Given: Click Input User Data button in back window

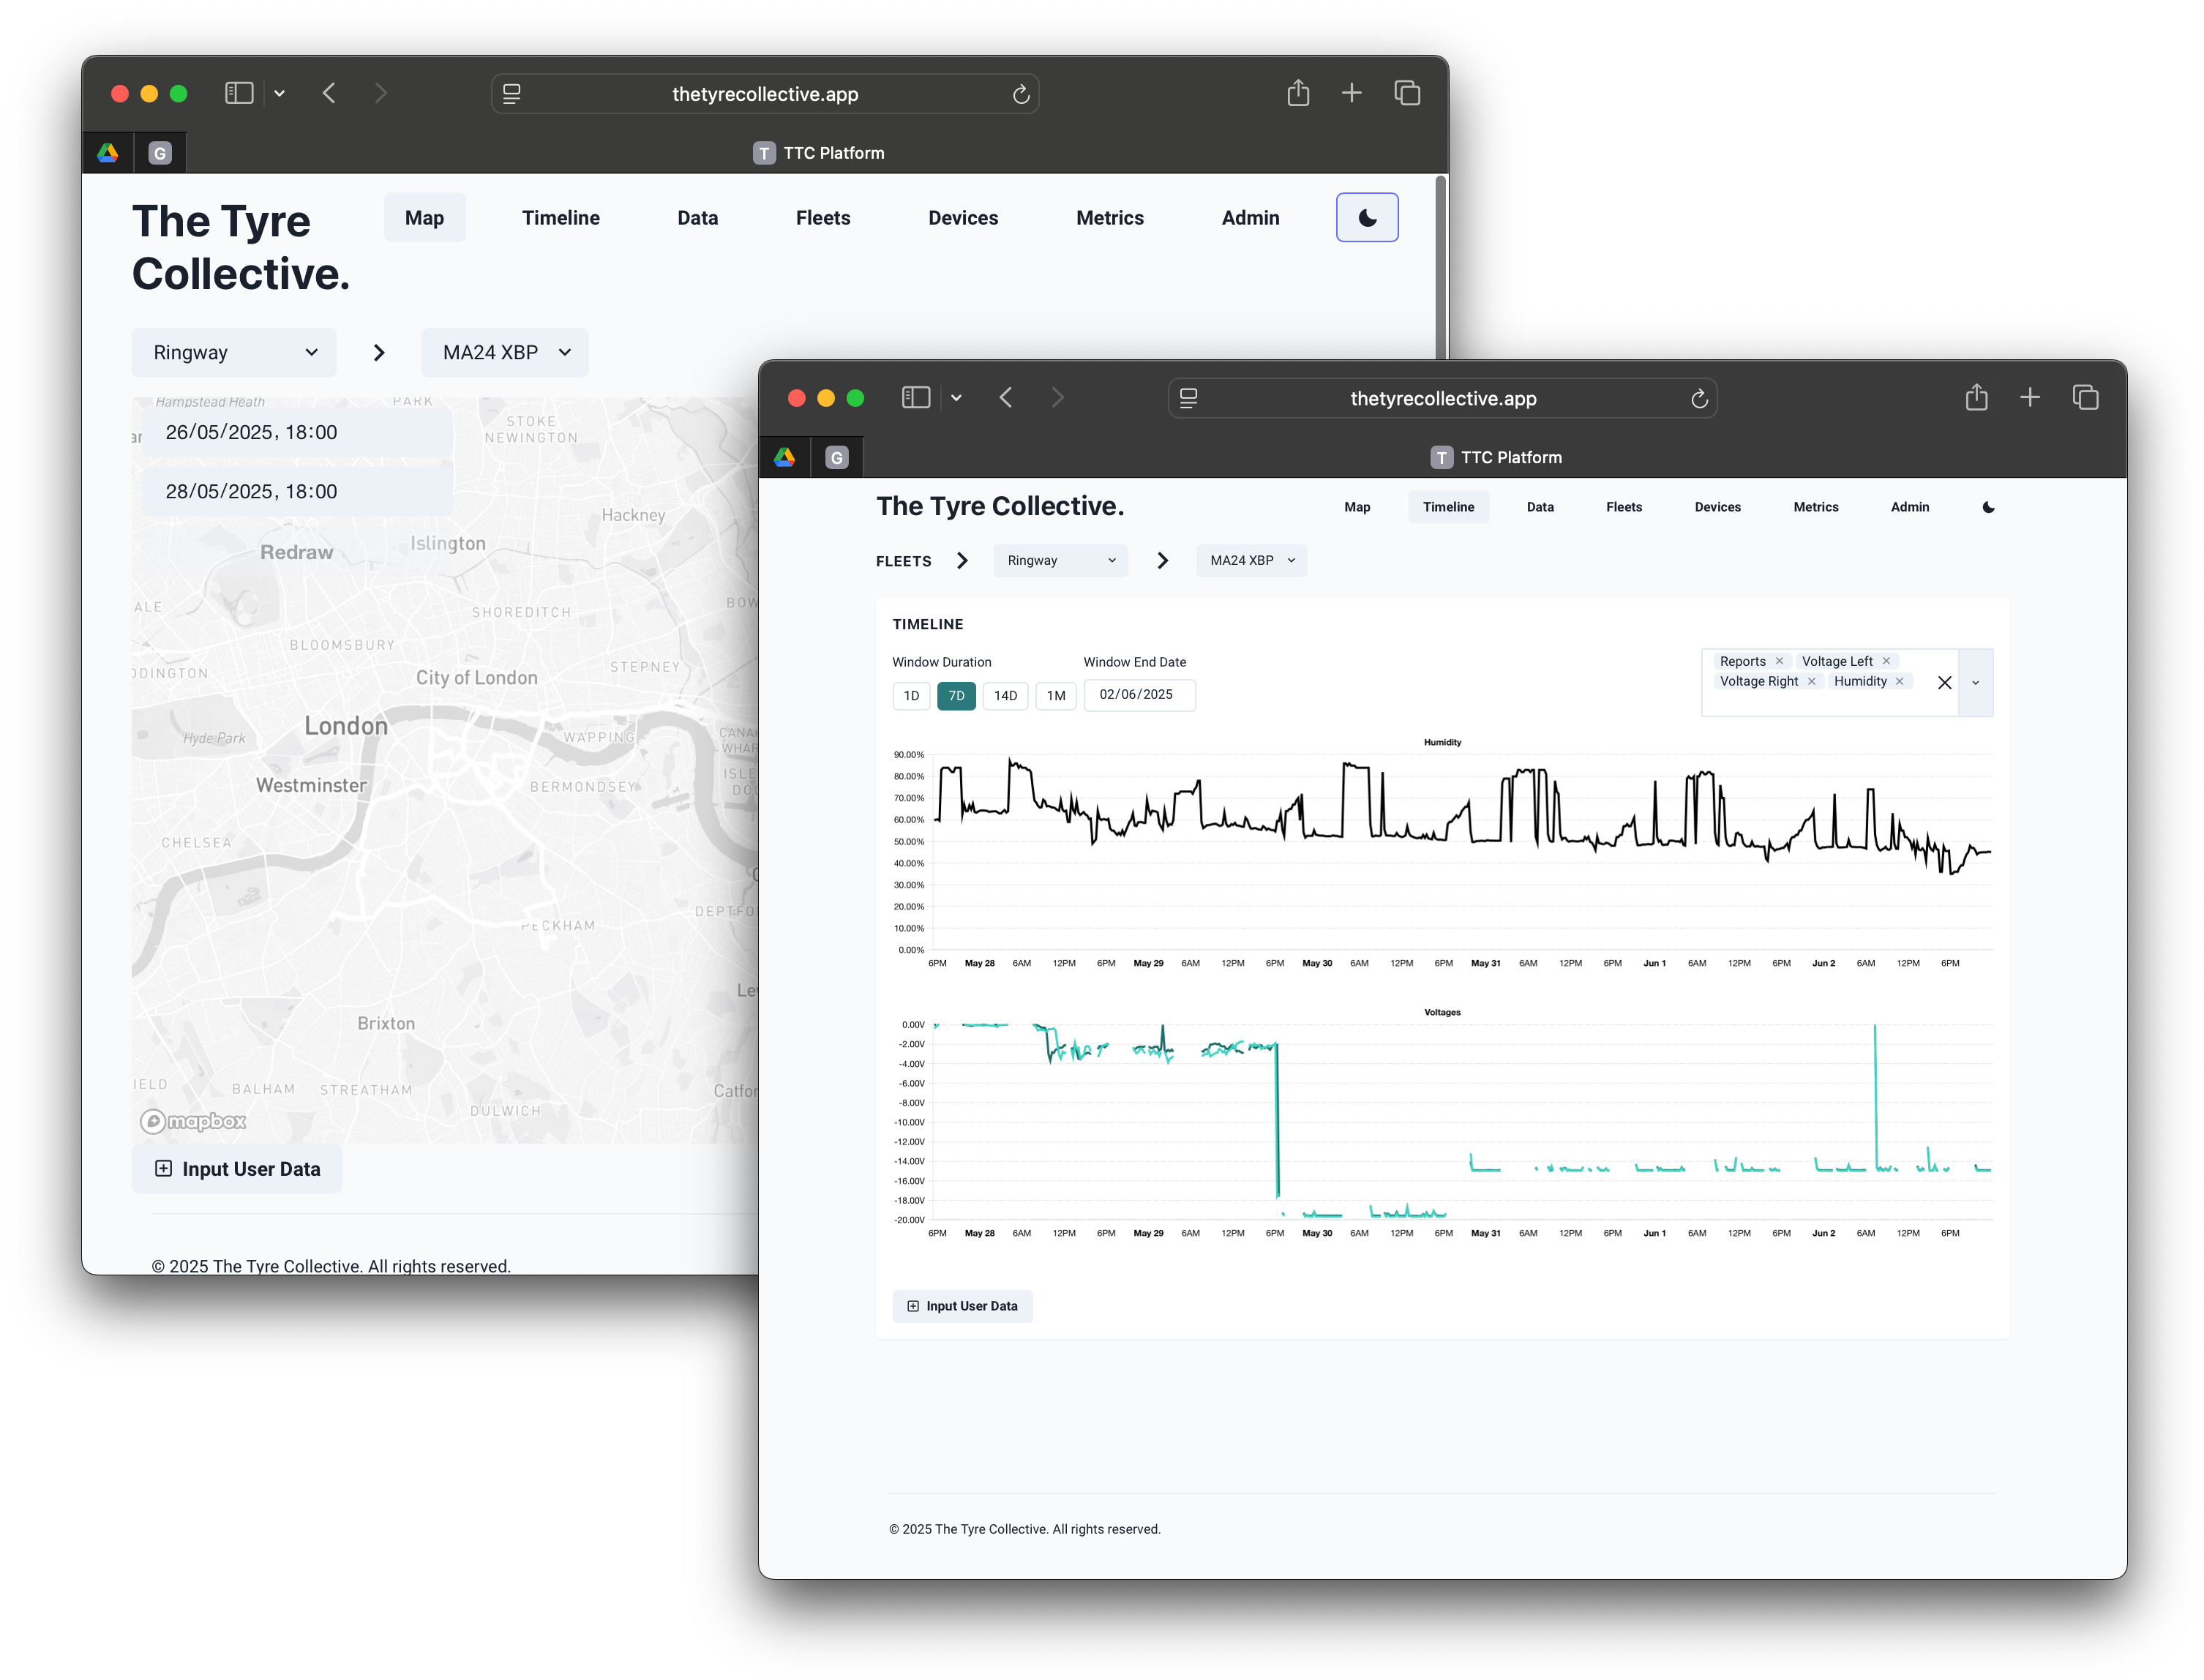Looking at the screenshot, I should tap(237, 1169).
